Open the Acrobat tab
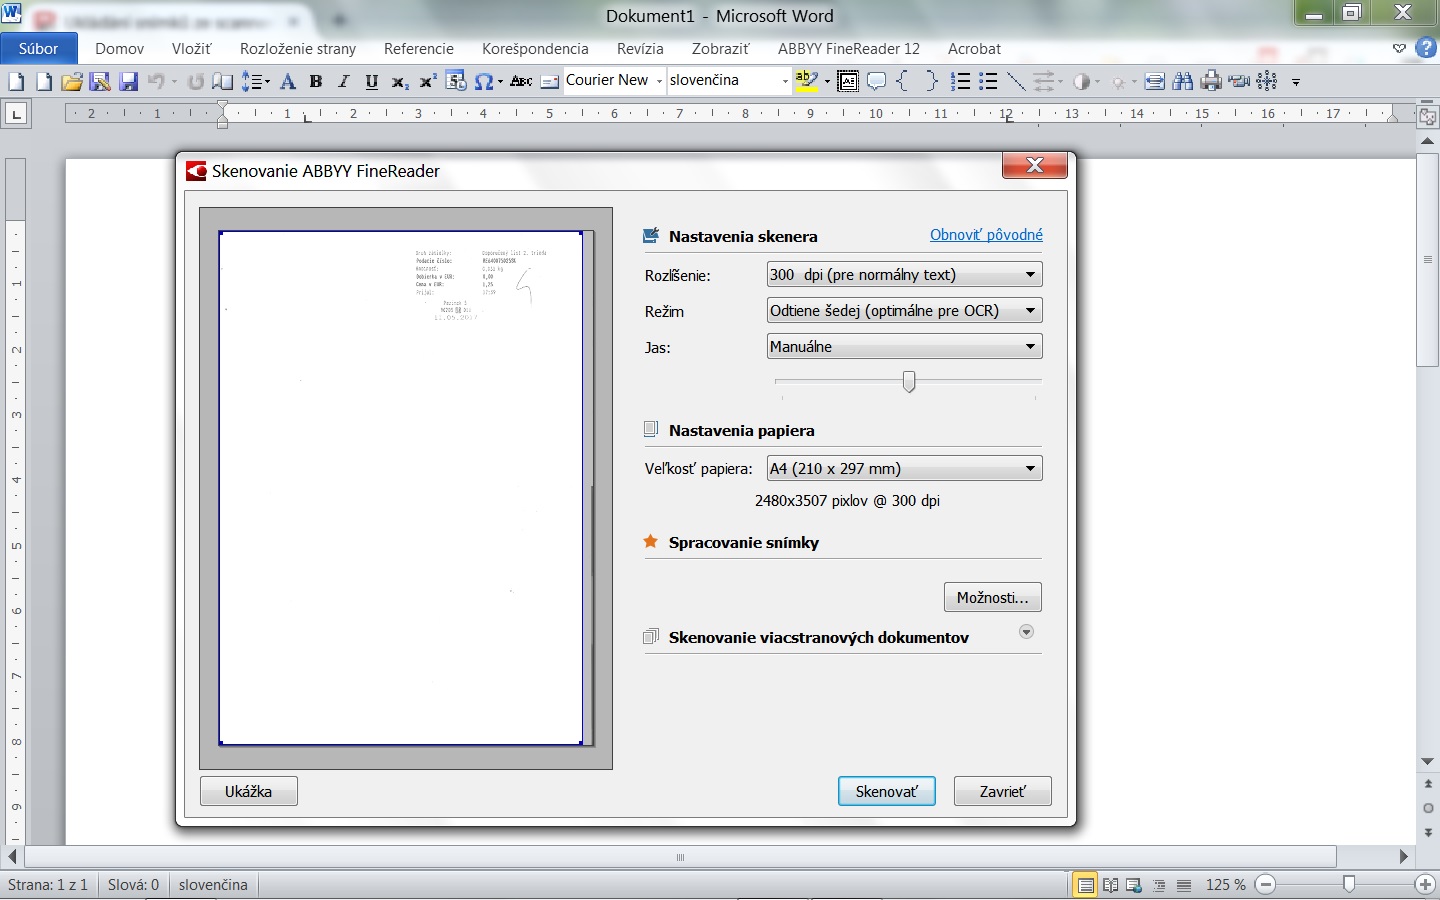Image resolution: width=1440 pixels, height=900 pixels. [x=974, y=48]
